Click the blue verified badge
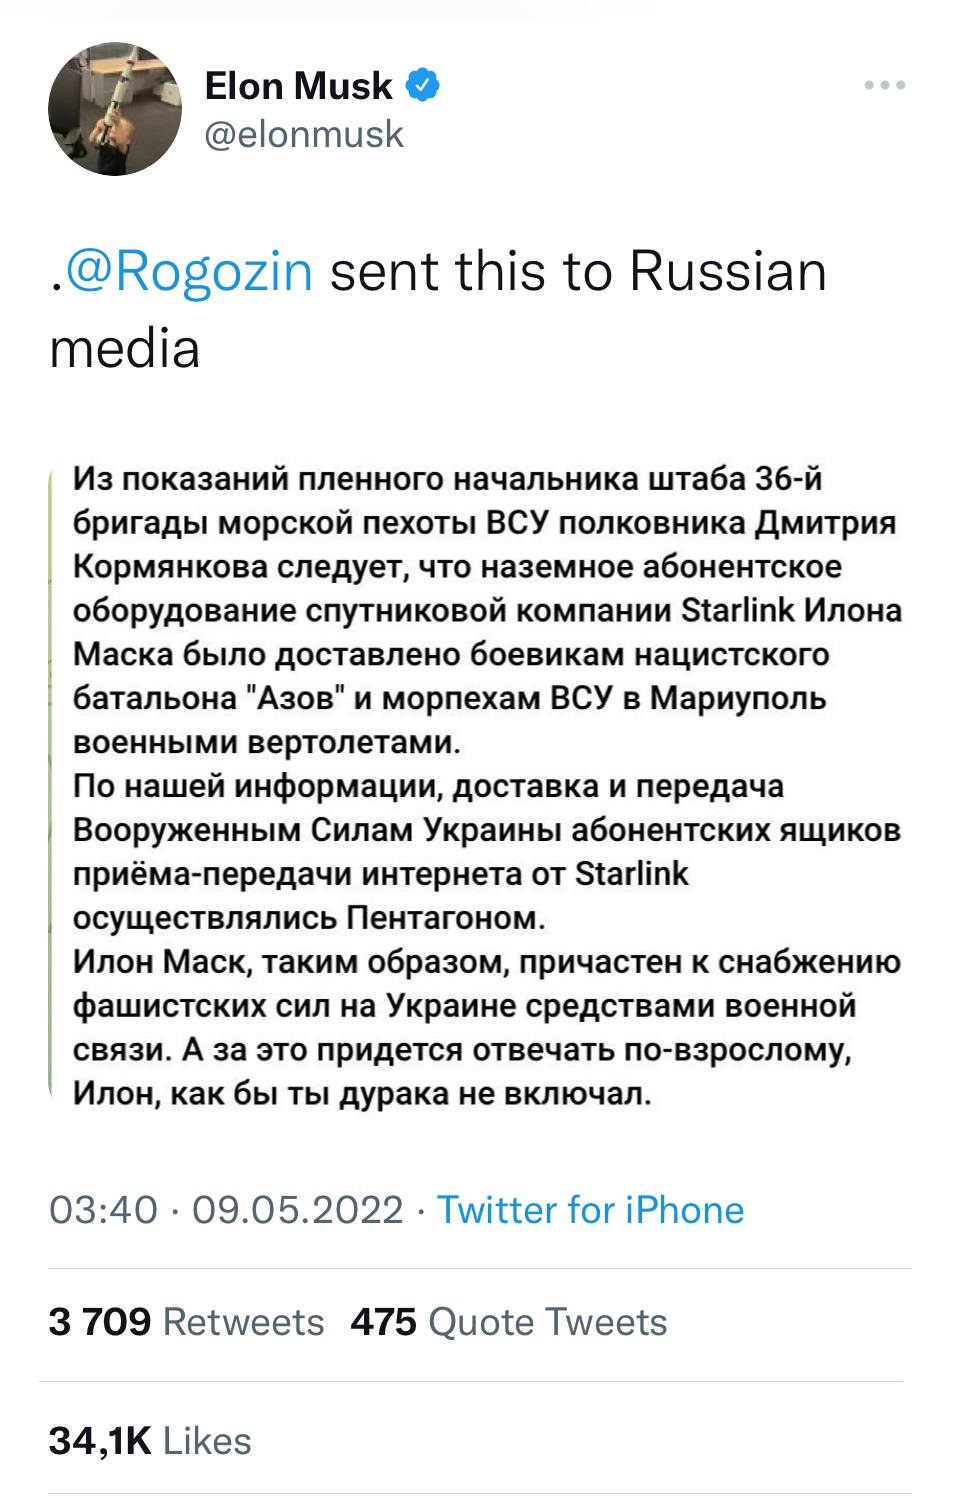The height and width of the screenshot is (1500, 960). [423, 86]
